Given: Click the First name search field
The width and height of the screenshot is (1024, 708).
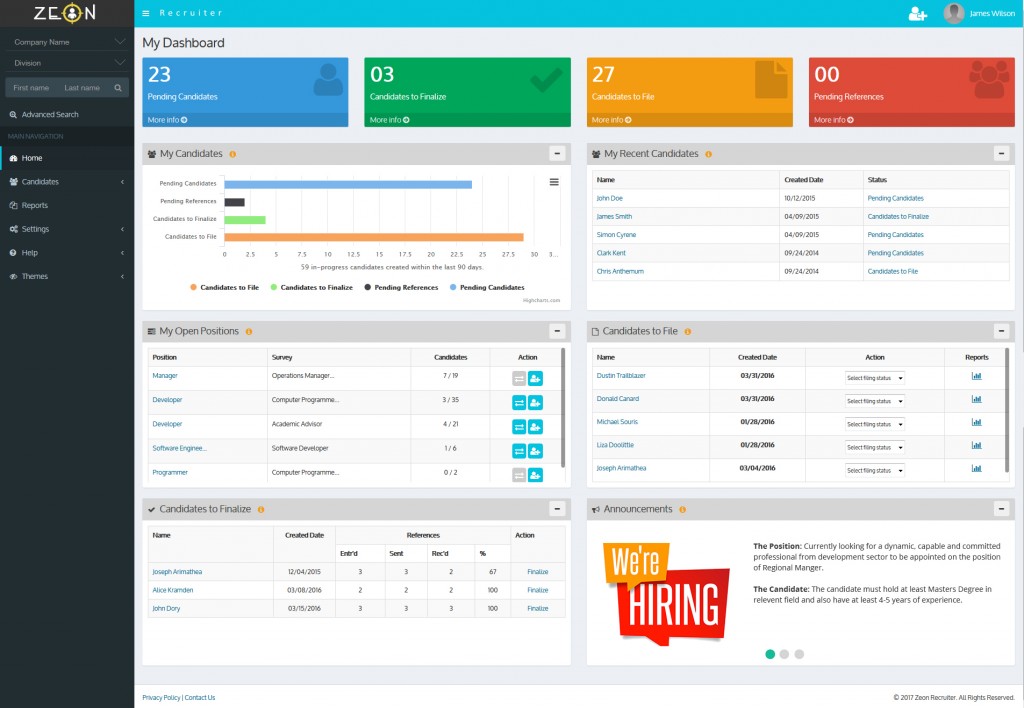Looking at the screenshot, I should pyautogui.click(x=31, y=88).
